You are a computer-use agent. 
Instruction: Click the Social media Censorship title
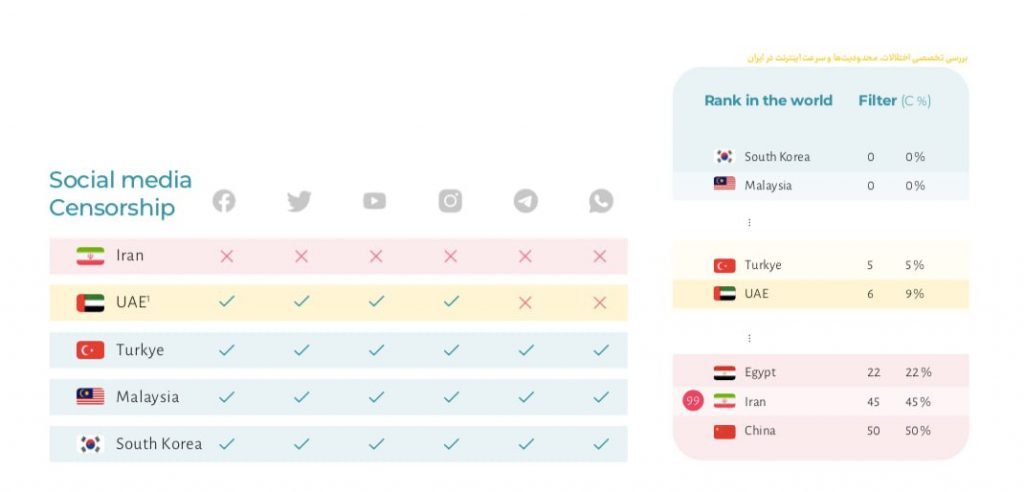tap(121, 193)
